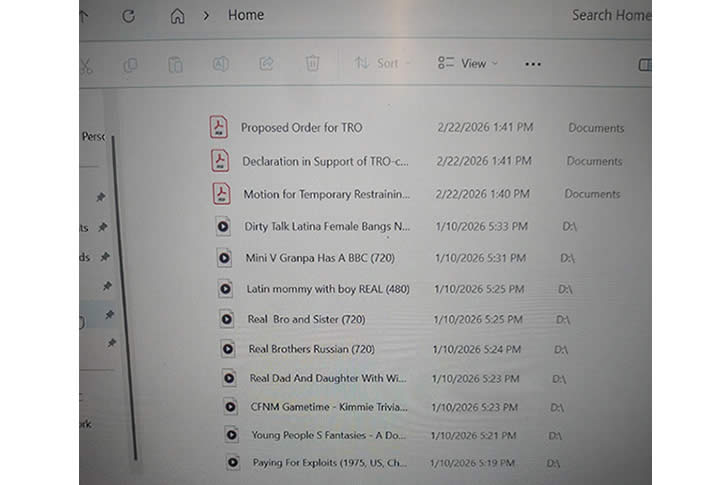This screenshot has height=485, width=728.
Task: Select the Home breadcrumb label
Action: (x=246, y=15)
